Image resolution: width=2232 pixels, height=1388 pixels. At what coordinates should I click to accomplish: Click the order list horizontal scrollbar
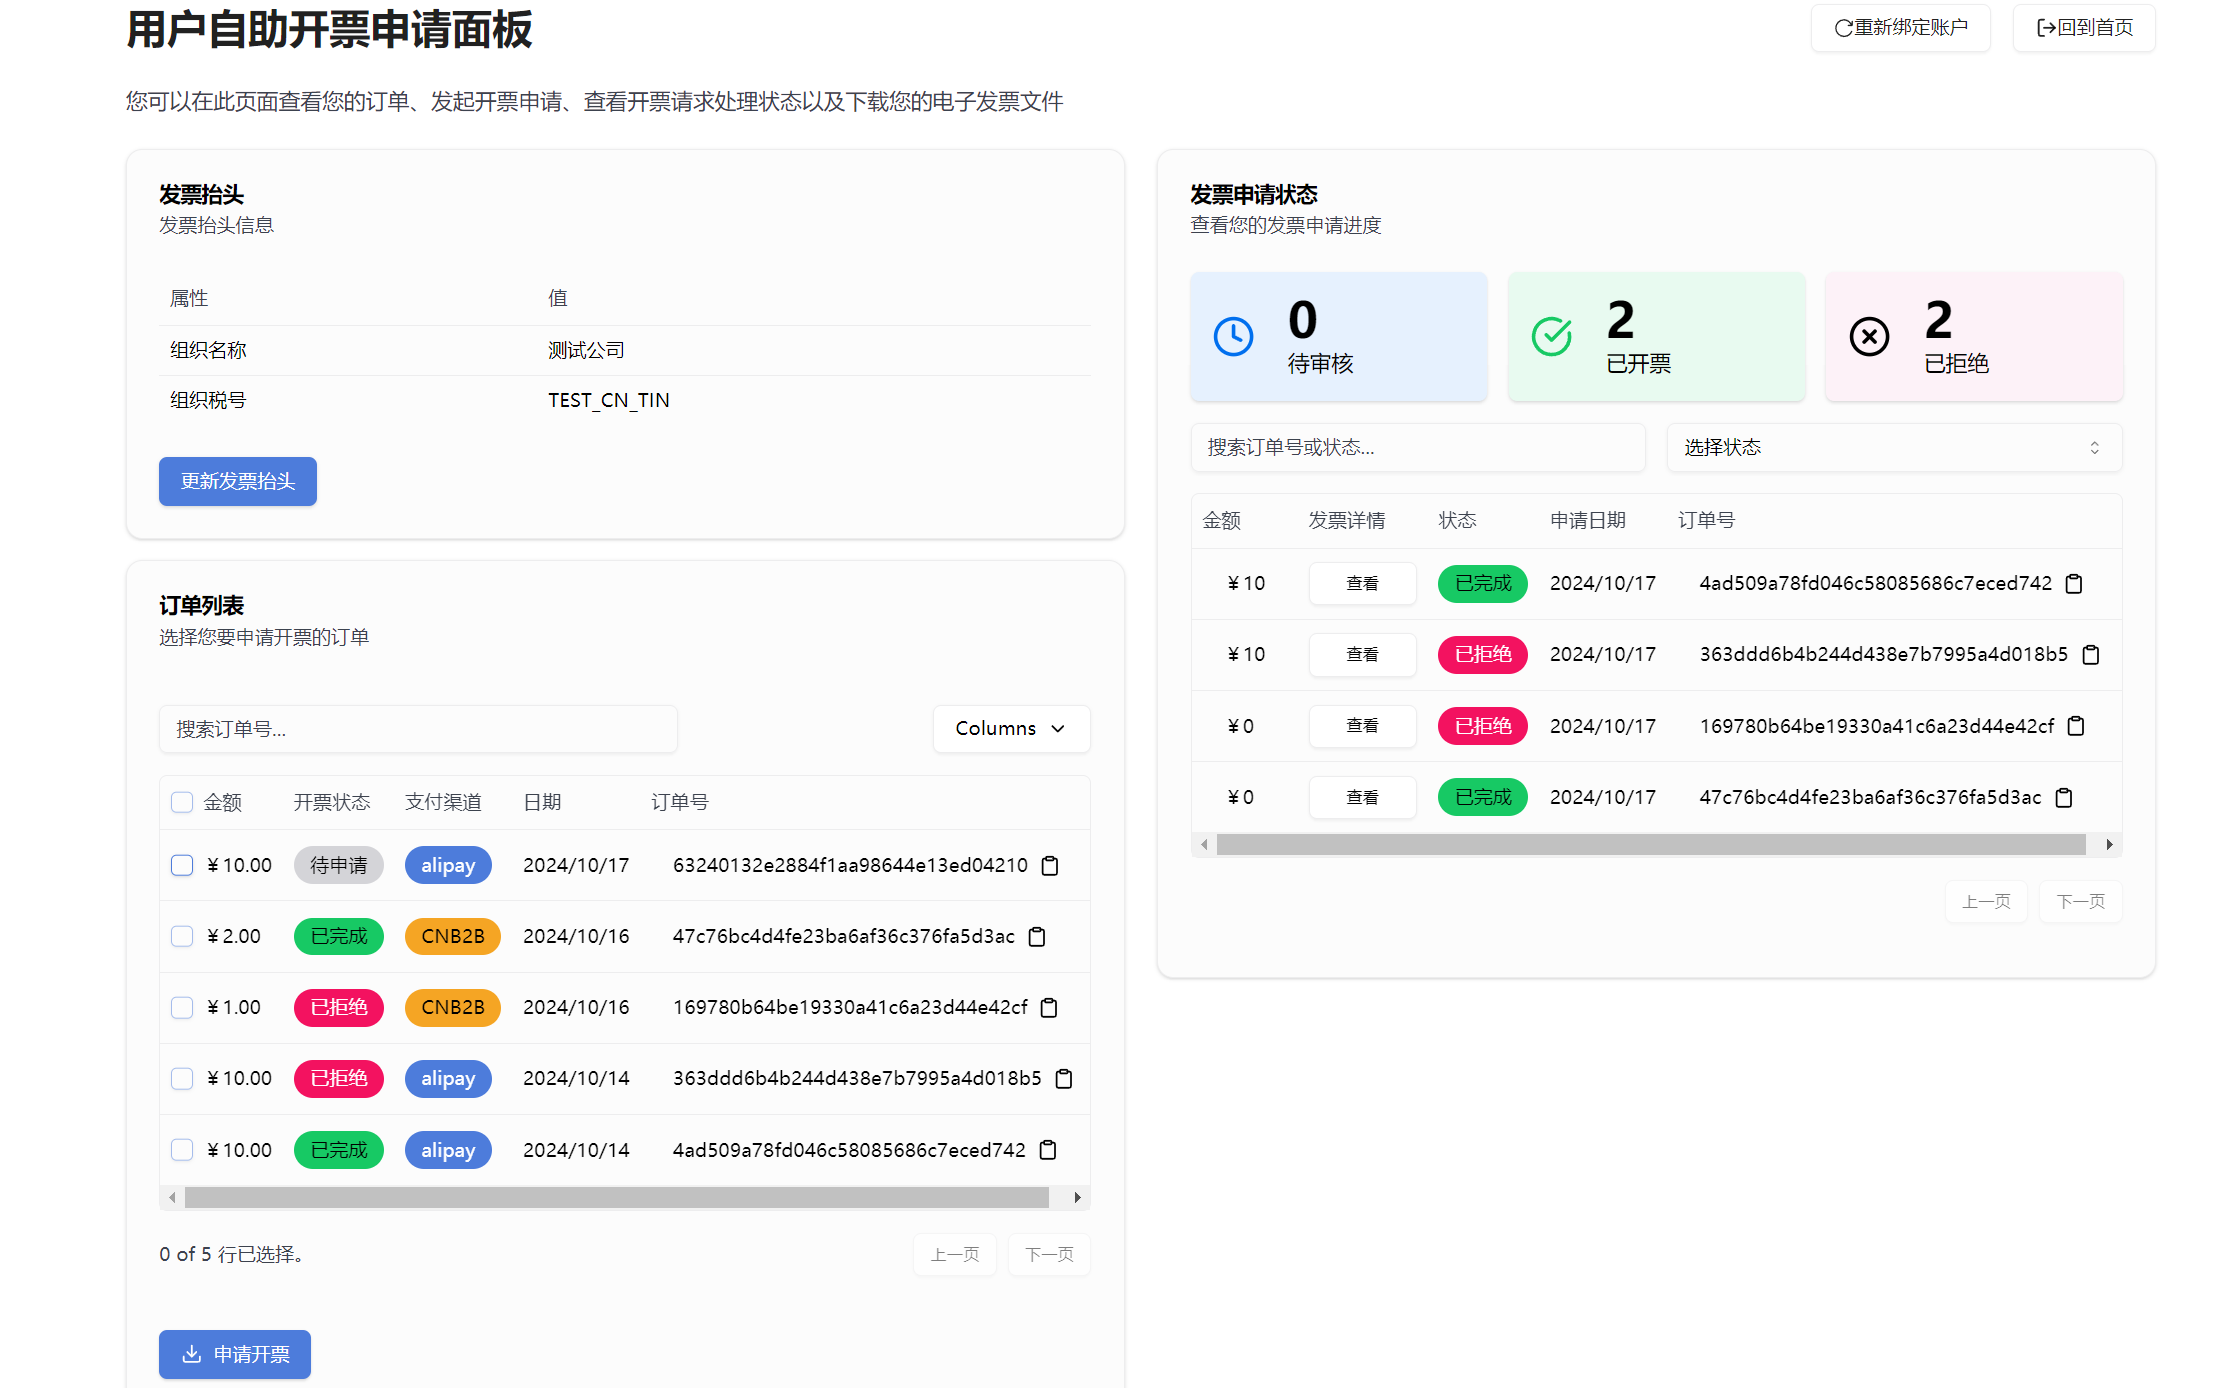(x=617, y=1197)
